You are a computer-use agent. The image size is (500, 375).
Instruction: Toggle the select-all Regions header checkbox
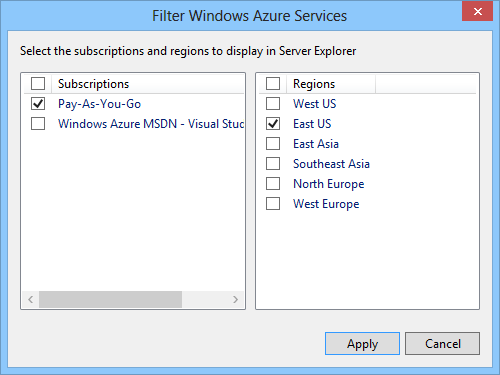point(273,84)
